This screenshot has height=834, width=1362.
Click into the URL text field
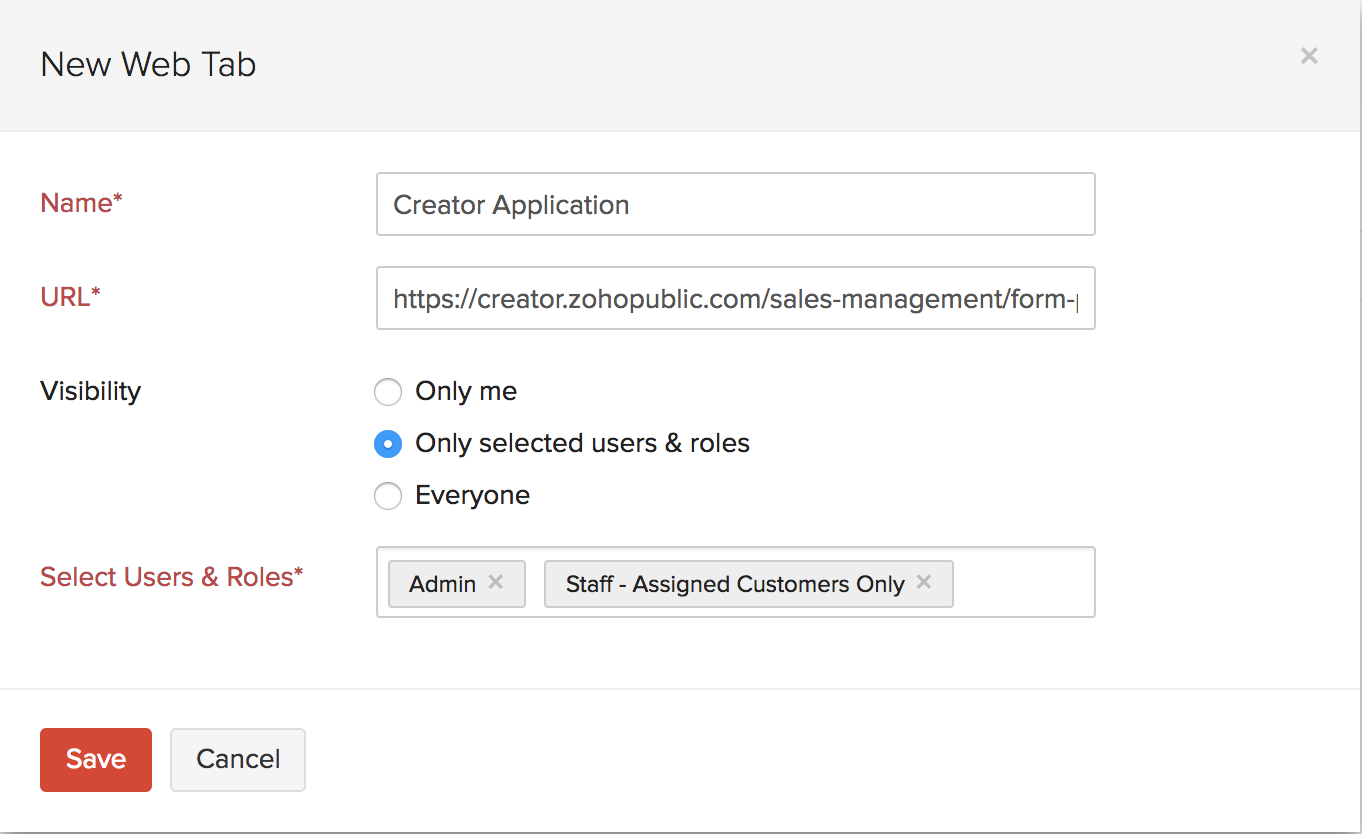click(735, 298)
